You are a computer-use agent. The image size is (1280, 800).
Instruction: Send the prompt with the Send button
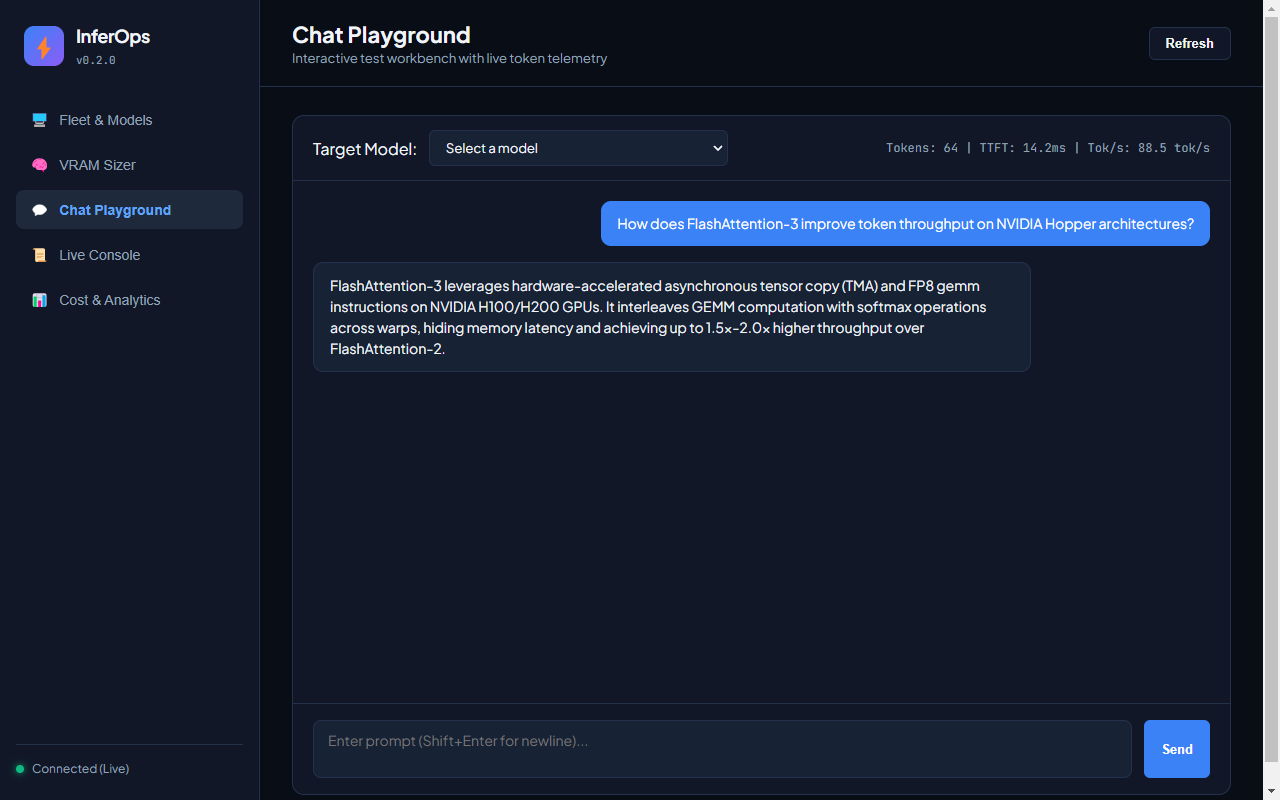tap(1177, 749)
